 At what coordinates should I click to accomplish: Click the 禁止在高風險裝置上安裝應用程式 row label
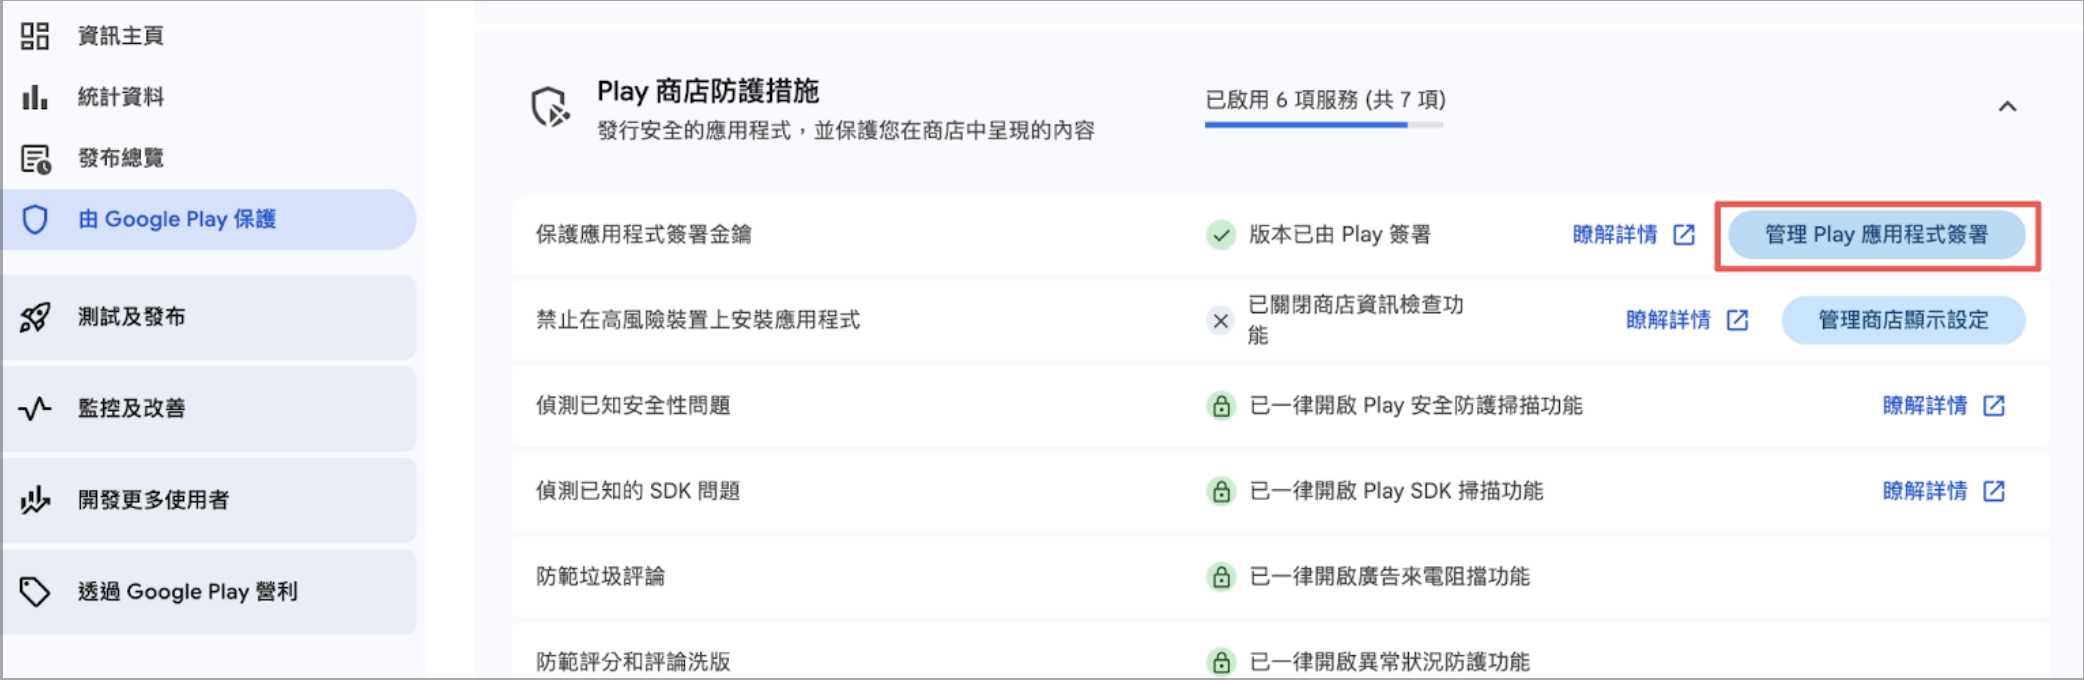point(698,320)
